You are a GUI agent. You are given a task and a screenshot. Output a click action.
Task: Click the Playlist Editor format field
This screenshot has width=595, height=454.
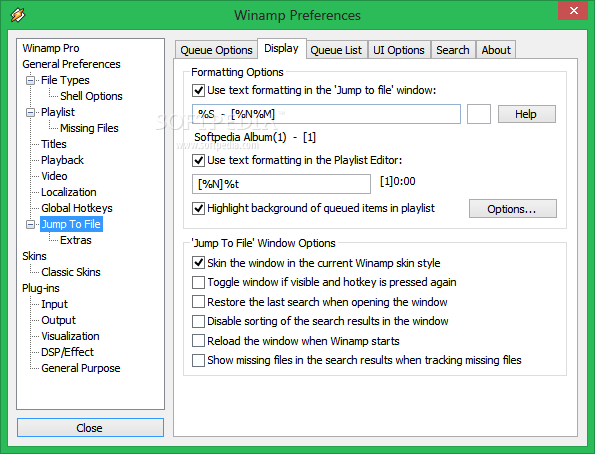[x=282, y=184]
